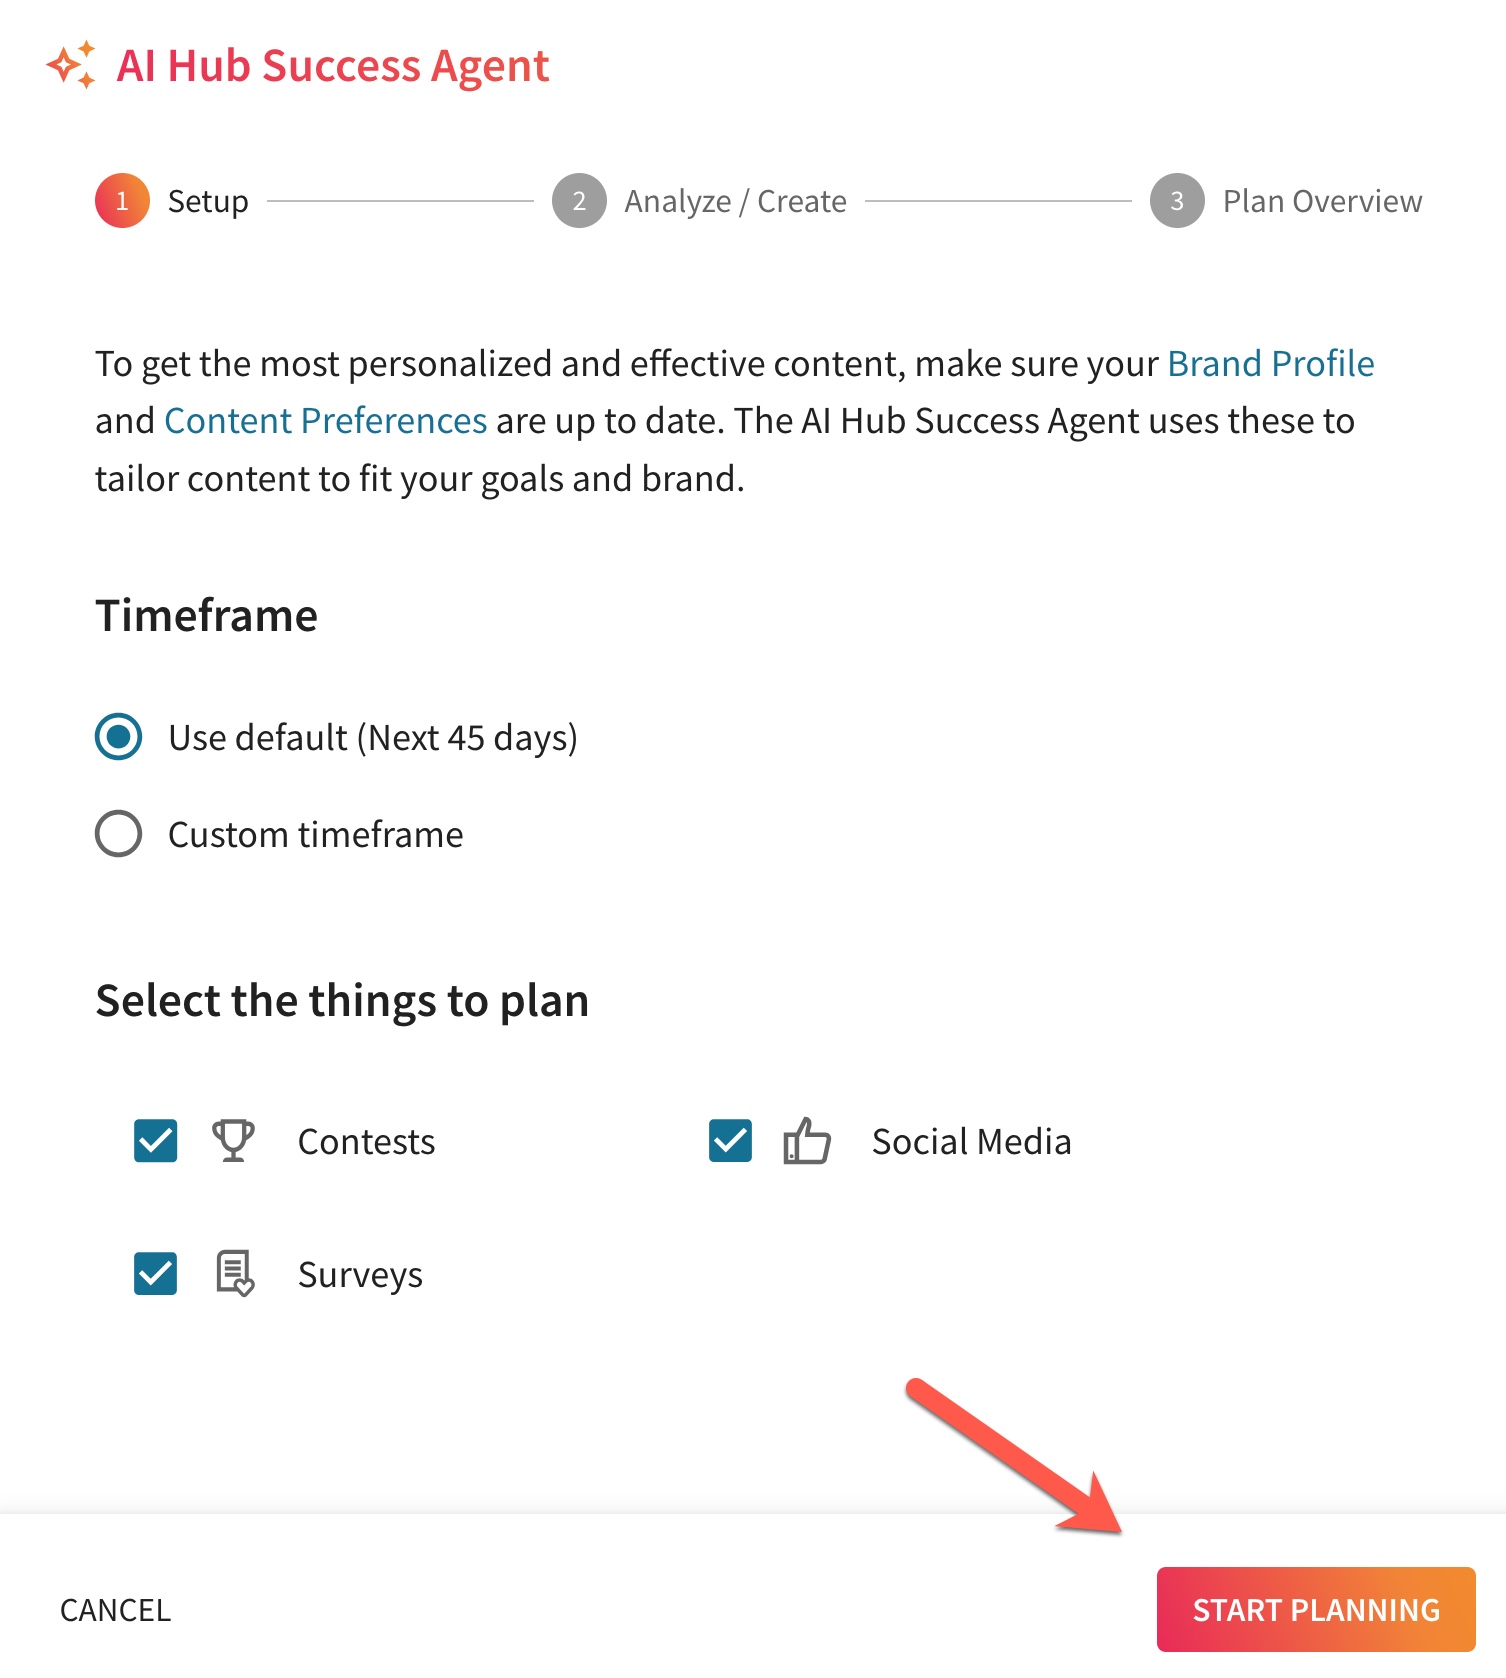Click the Start Planning button
This screenshot has height=1678, width=1506.
(x=1316, y=1609)
